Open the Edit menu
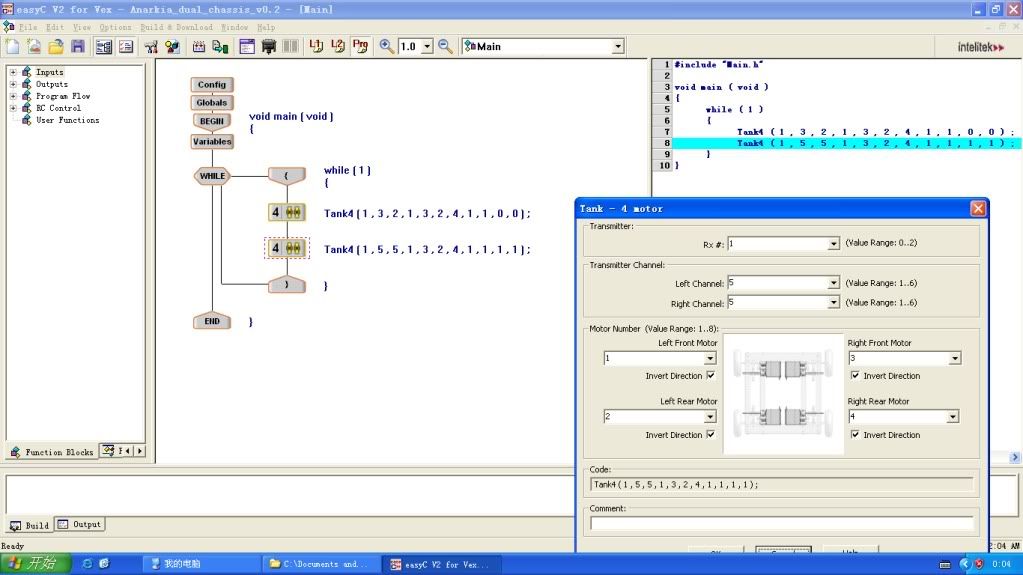Image resolution: width=1023 pixels, height=575 pixels. pyautogui.click(x=55, y=27)
